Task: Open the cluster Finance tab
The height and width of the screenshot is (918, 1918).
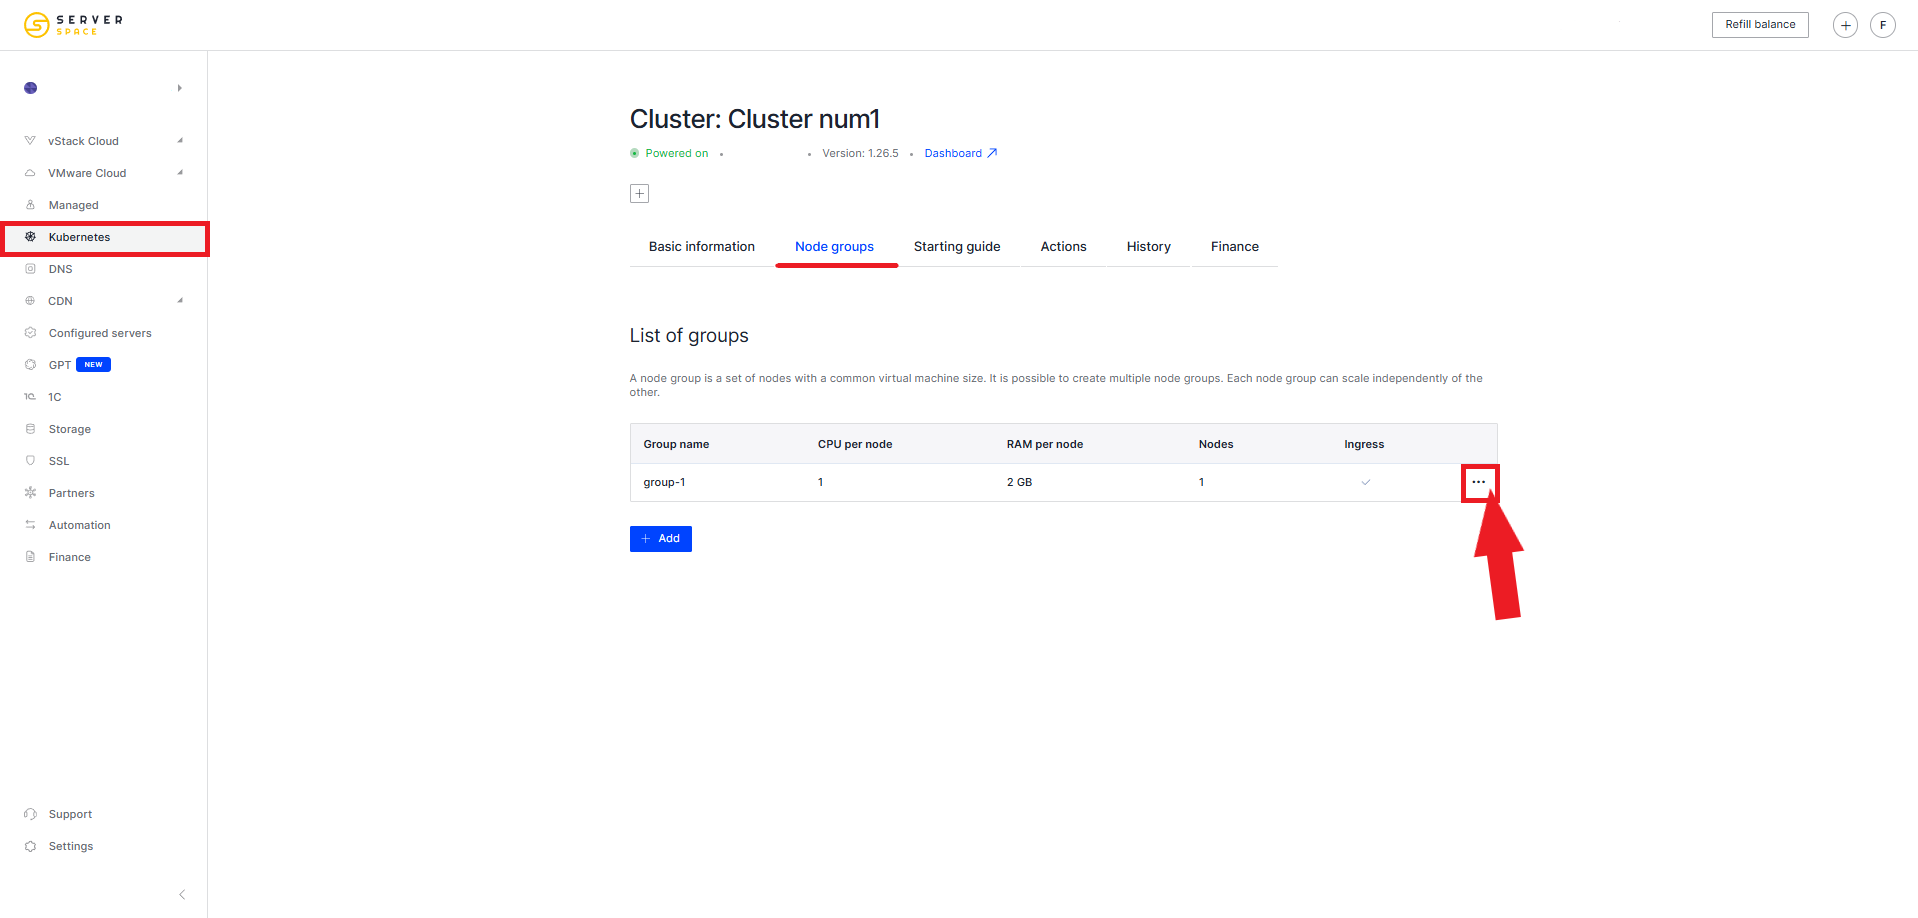Action: click(1235, 247)
